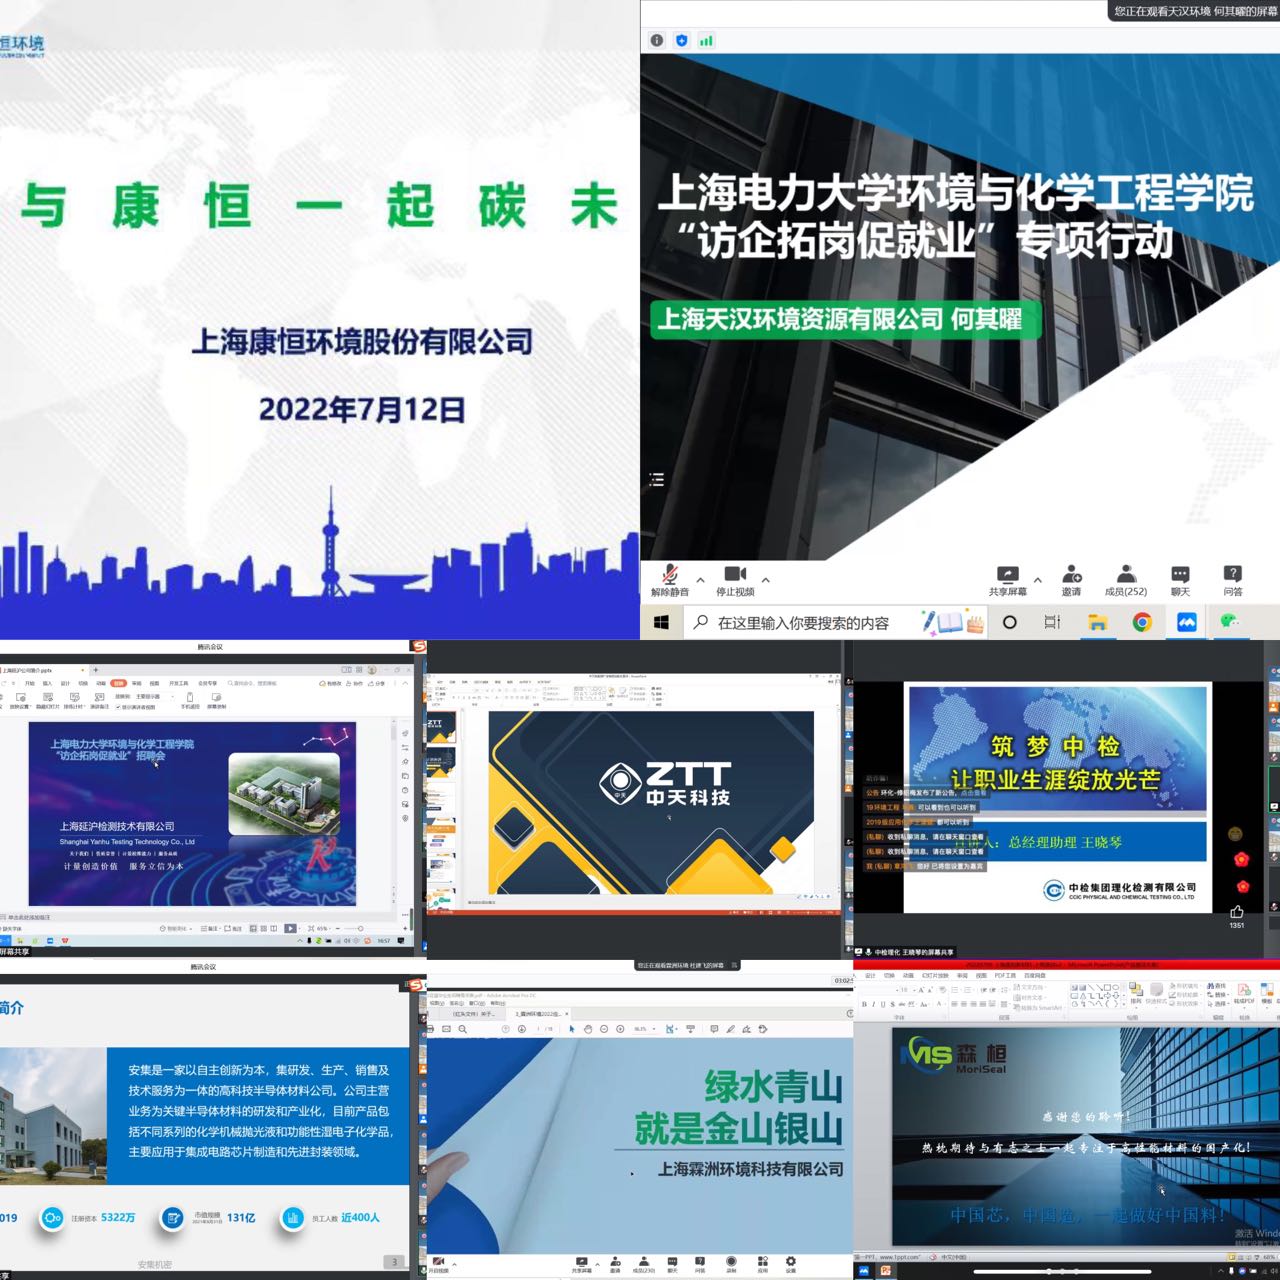Show the 成员(252) participants list
This screenshot has height=1280, width=1280.
point(1126,579)
